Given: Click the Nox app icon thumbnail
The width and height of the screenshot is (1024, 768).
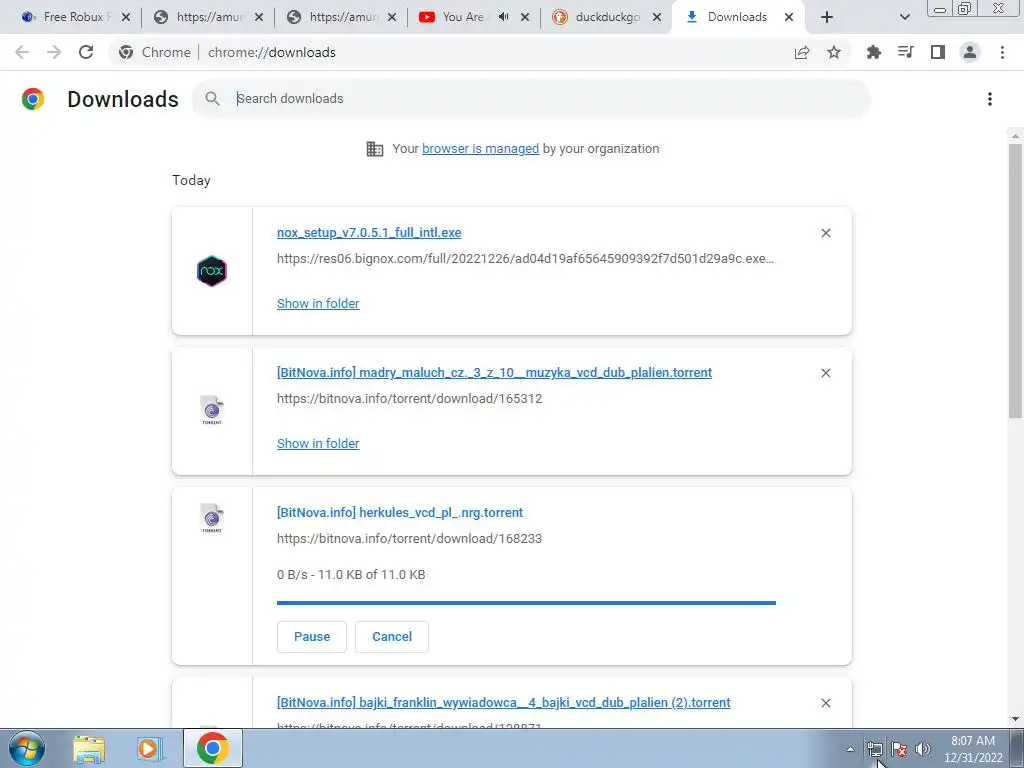Looking at the screenshot, I should (x=212, y=271).
